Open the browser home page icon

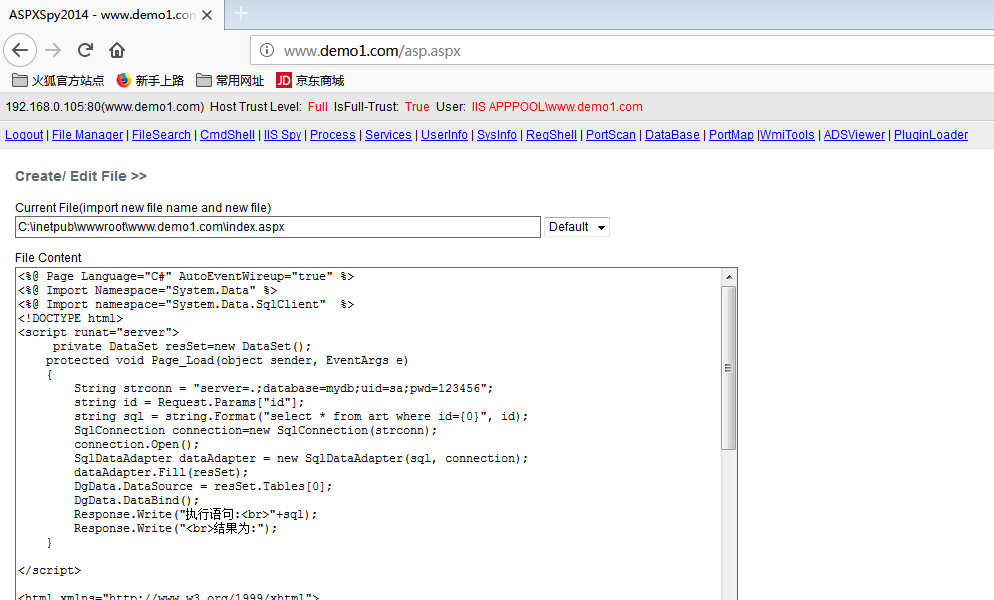pyautogui.click(x=117, y=50)
